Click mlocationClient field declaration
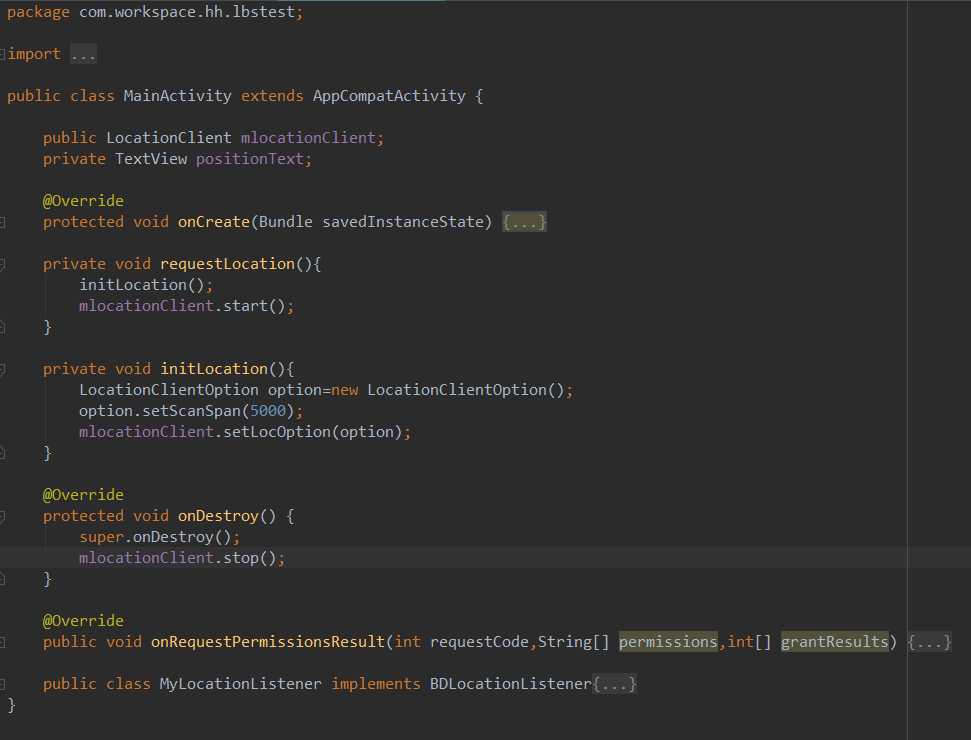Viewport: 971px width, 740px height. click(x=308, y=137)
